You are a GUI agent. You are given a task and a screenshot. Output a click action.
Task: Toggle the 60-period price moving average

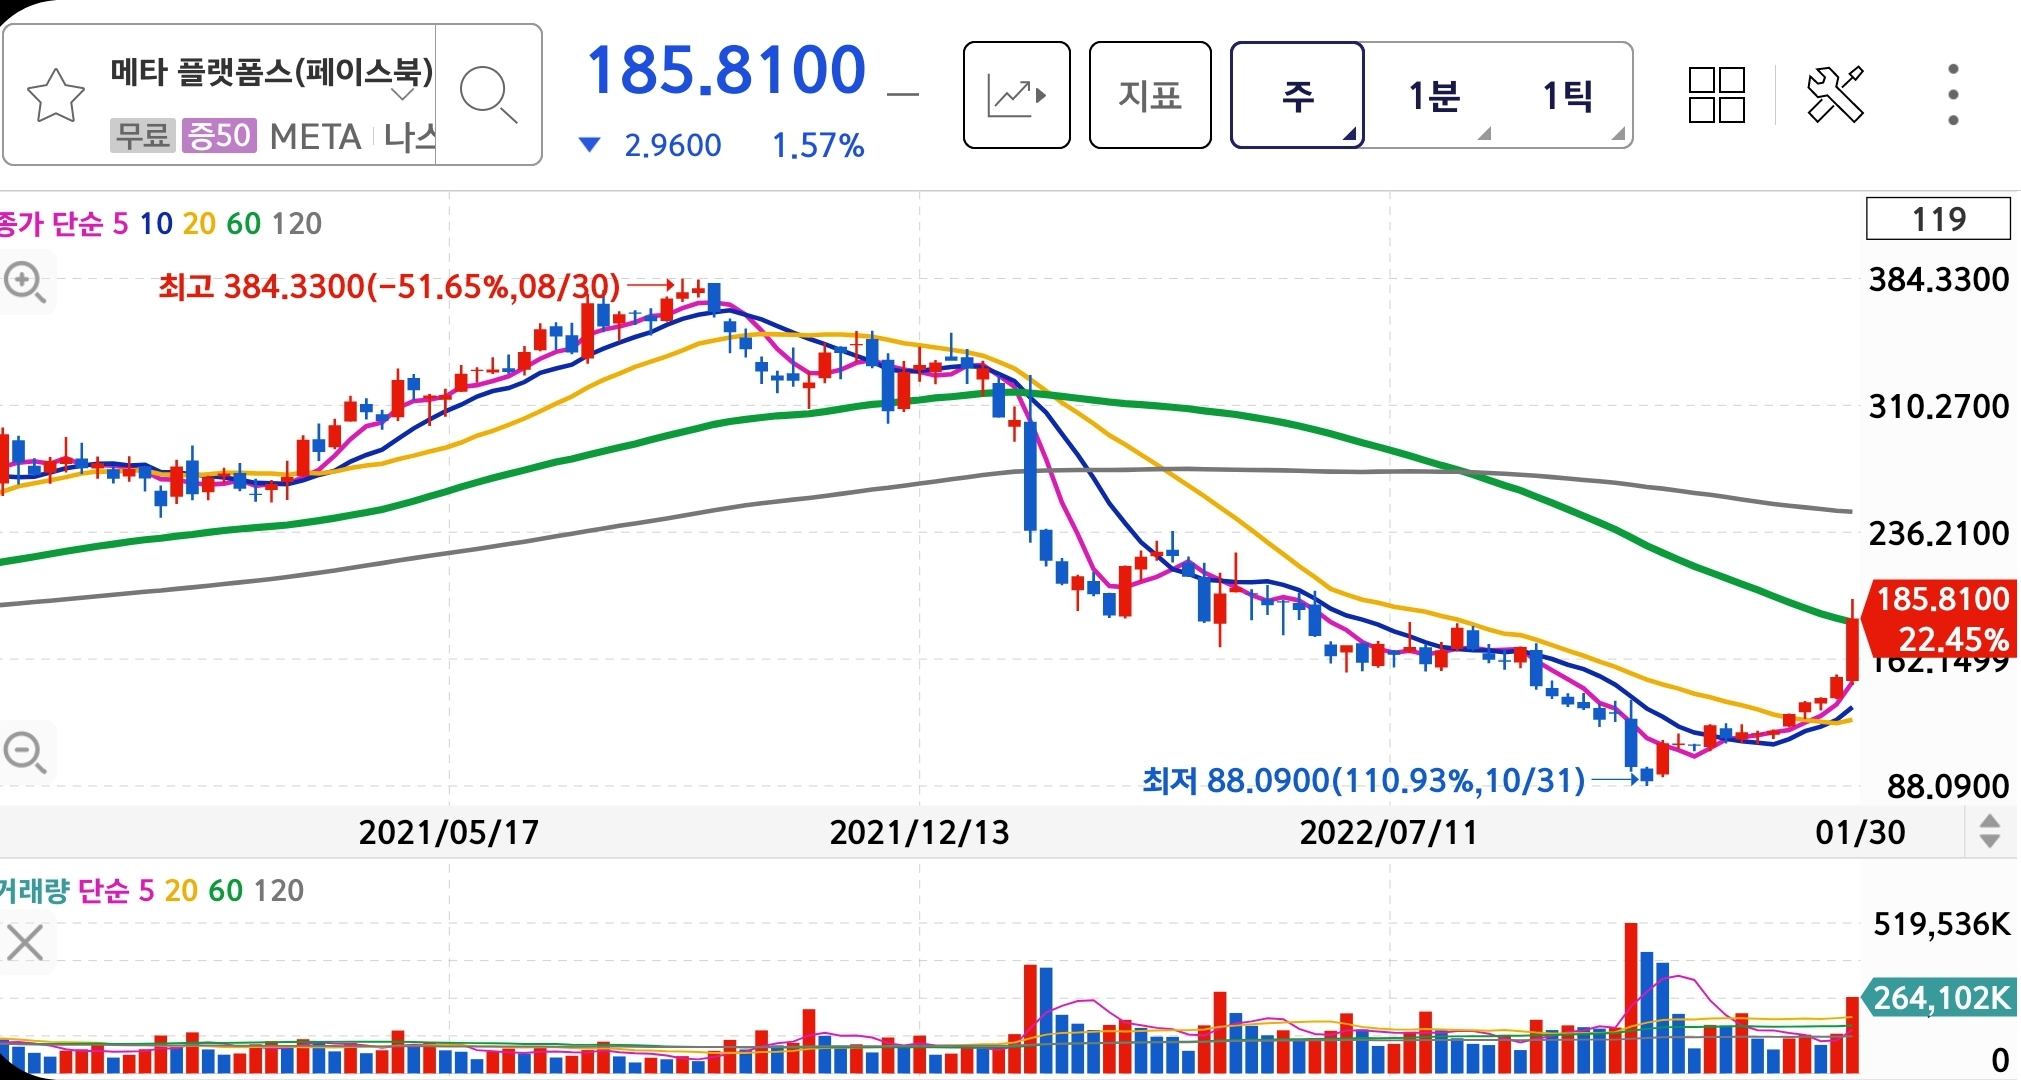243,224
